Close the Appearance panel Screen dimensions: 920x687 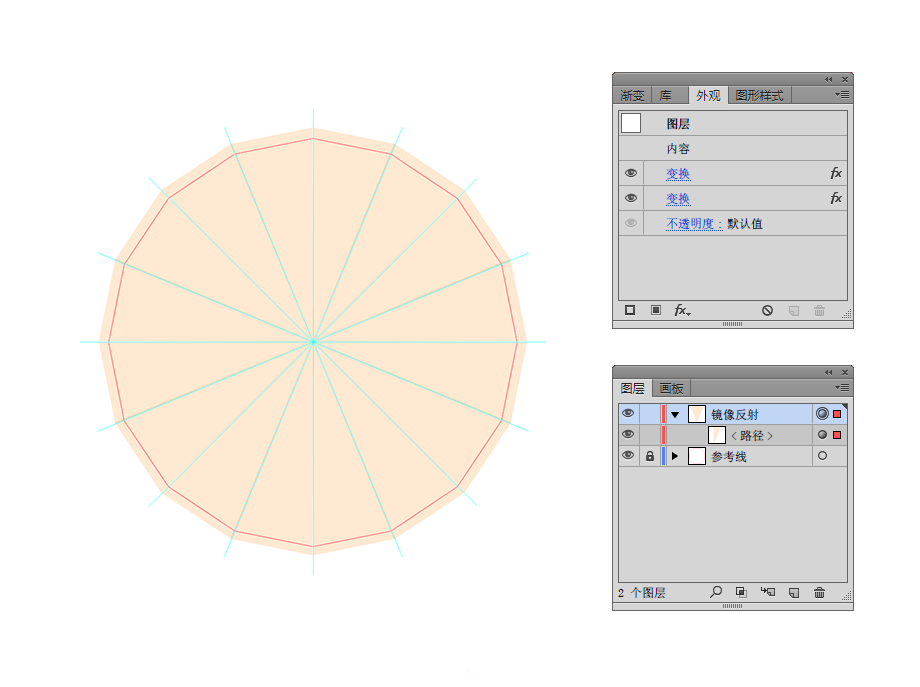click(845, 79)
